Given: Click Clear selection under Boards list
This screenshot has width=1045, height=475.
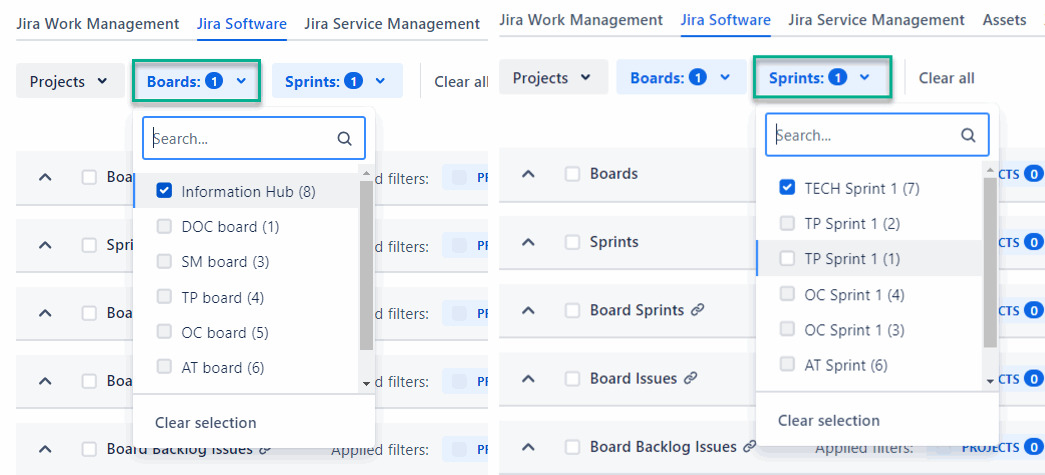Looking at the screenshot, I should (x=205, y=423).
